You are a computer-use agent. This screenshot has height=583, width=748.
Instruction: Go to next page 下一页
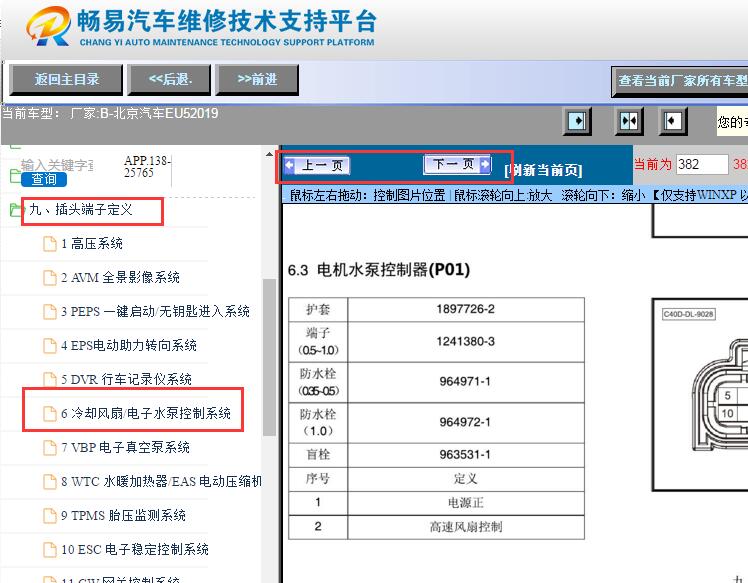tap(457, 164)
